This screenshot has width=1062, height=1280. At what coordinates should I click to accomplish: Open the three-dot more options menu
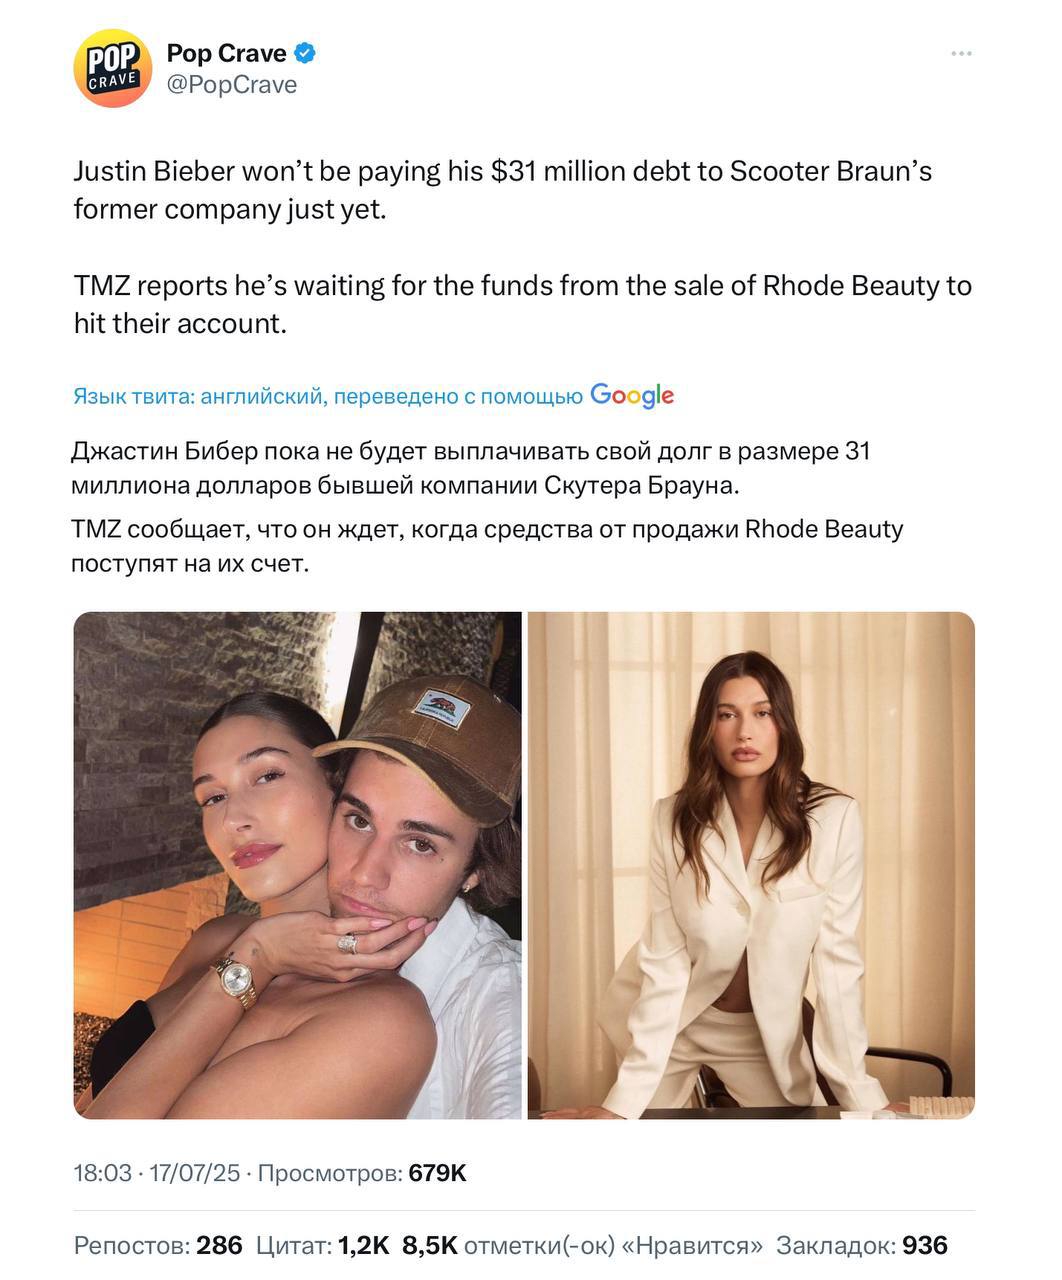tap(961, 54)
